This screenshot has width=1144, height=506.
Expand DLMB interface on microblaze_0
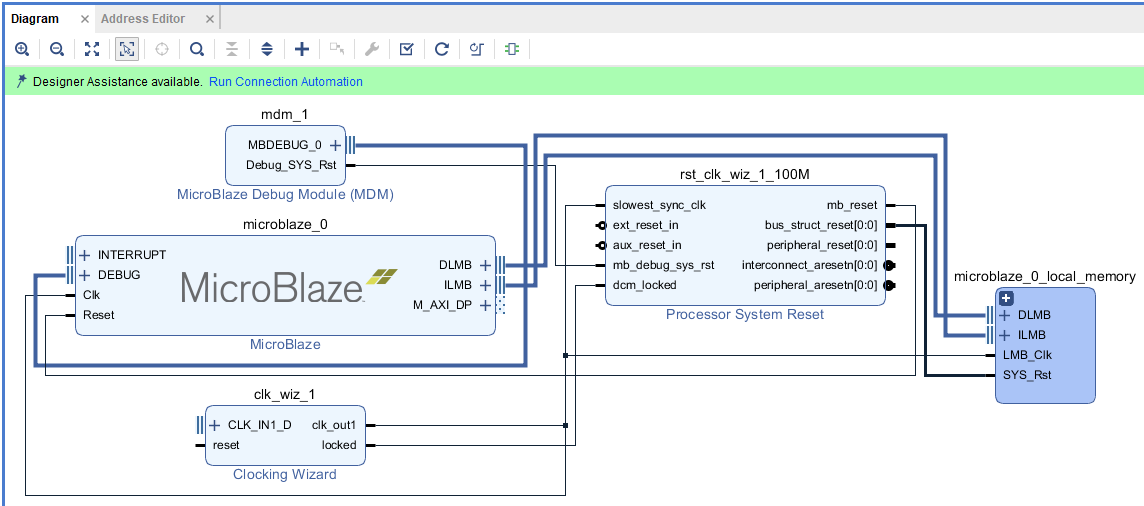point(484,265)
